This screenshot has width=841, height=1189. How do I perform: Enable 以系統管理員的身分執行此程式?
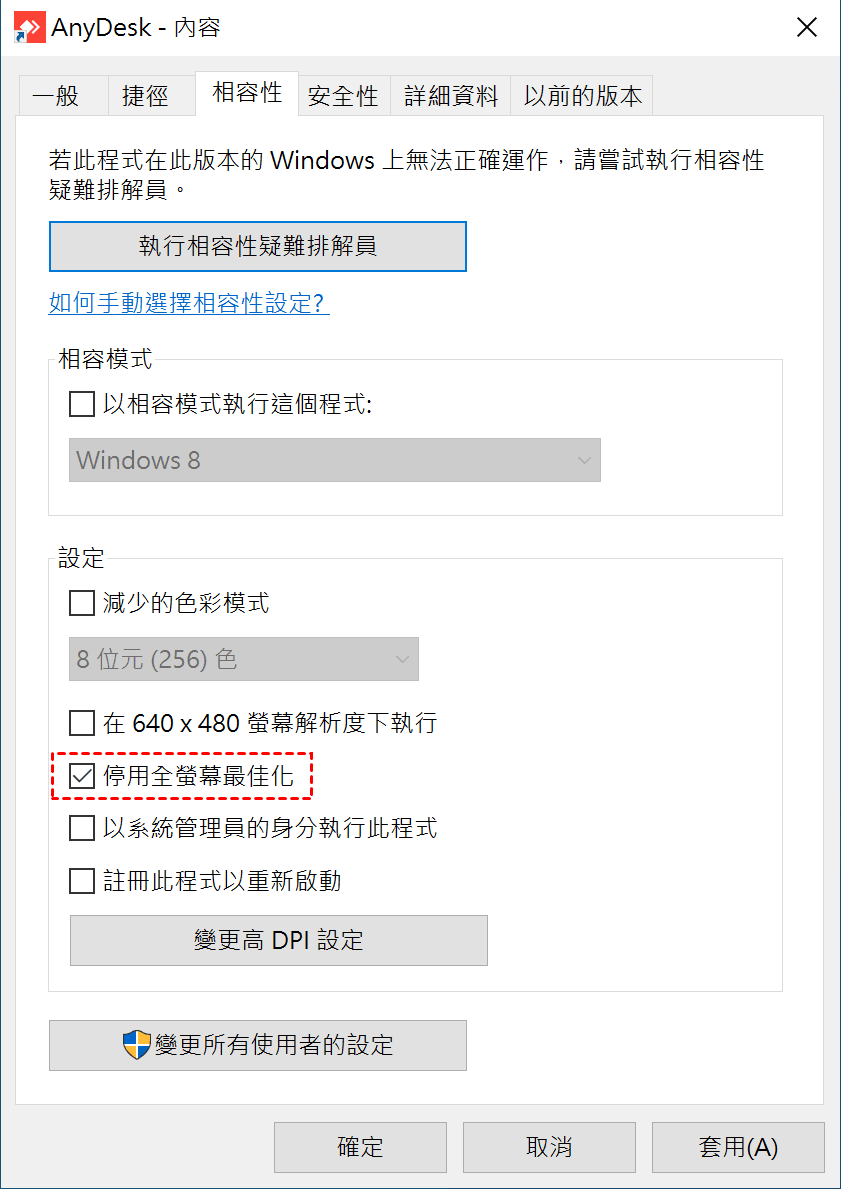click(x=81, y=829)
